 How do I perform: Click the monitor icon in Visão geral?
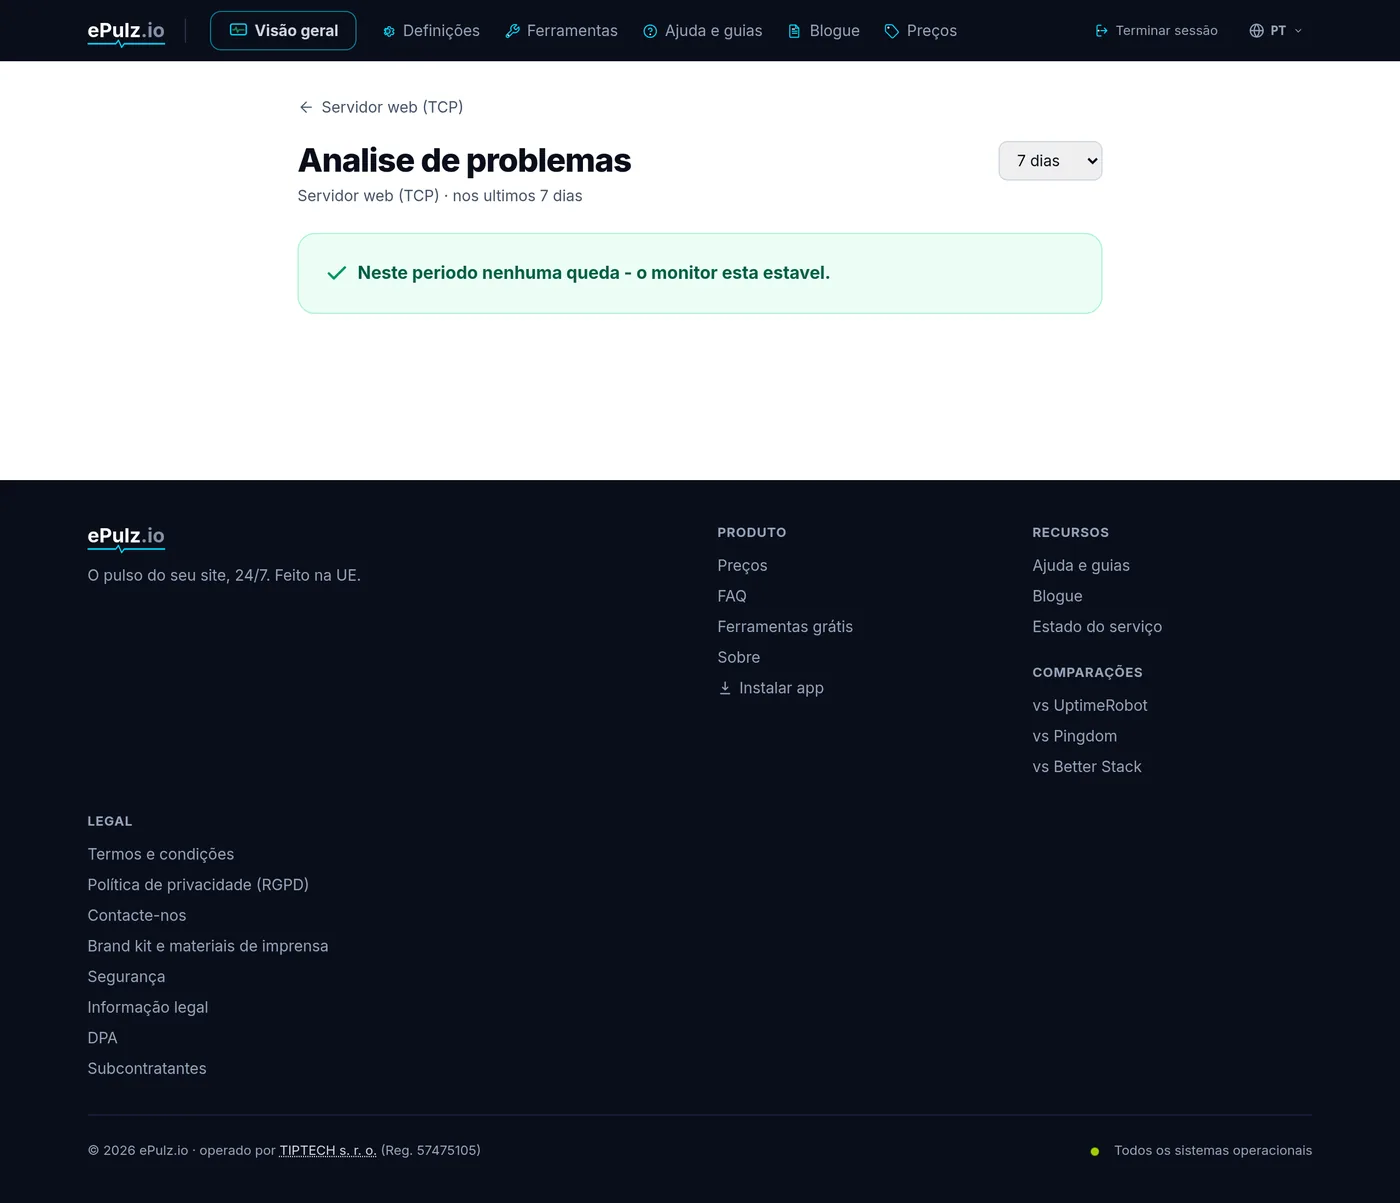pos(238,30)
